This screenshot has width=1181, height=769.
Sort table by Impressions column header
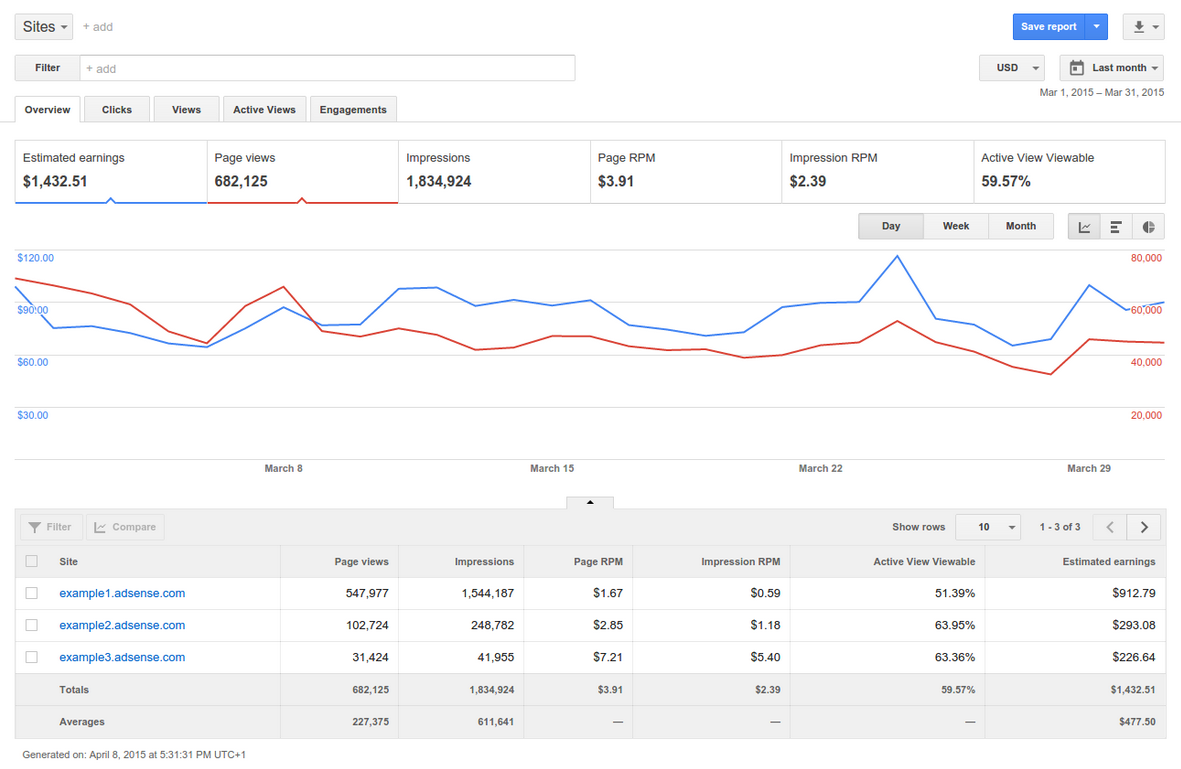click(484, 562)
